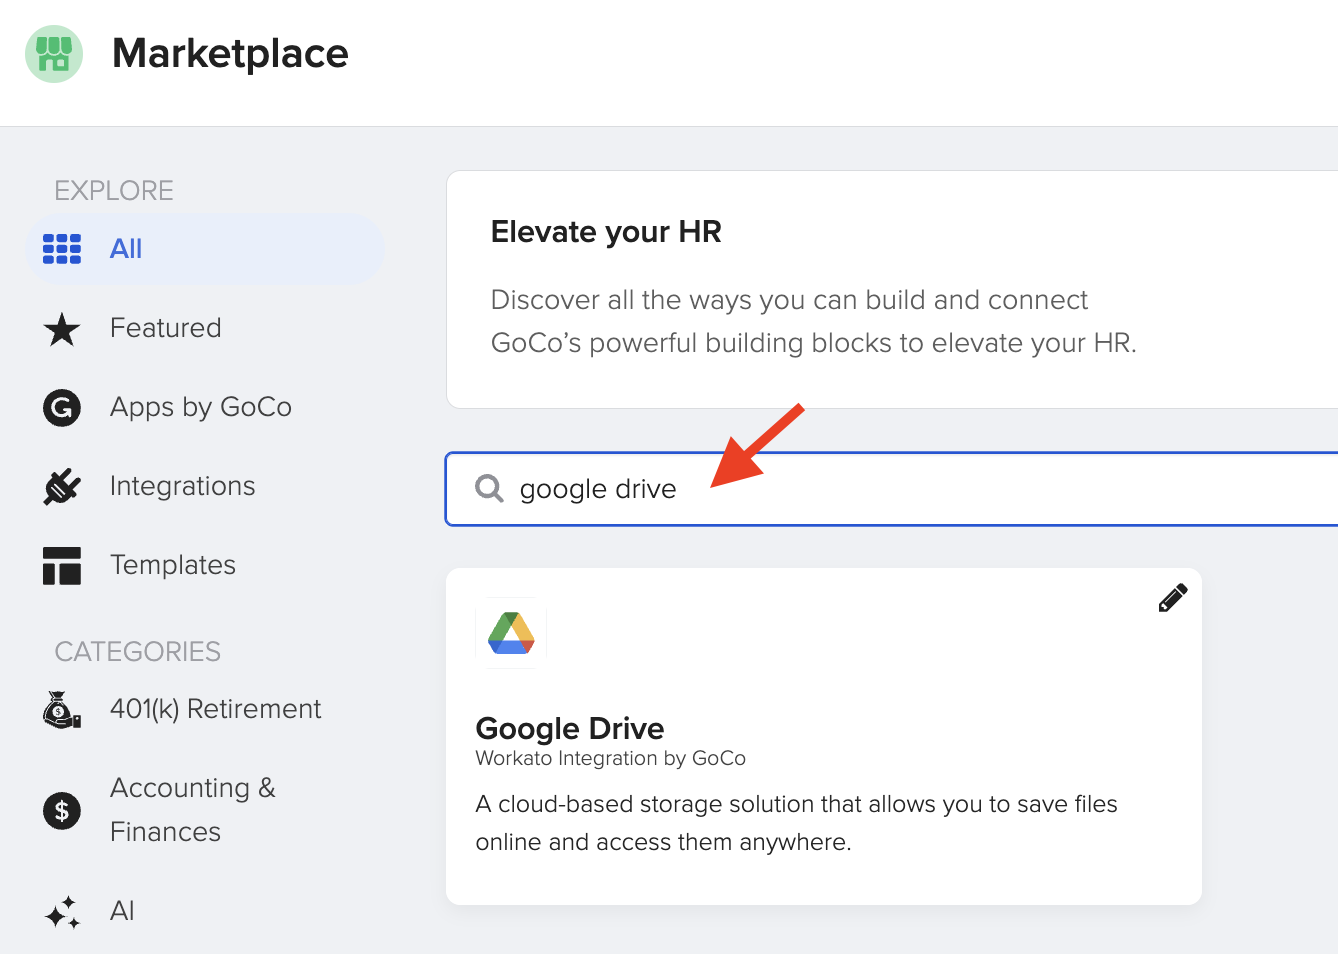Click the 401(k) Retirement money bag icon
The height and width of the screenshot is (954, 1338).
click(x=62, y=710)
